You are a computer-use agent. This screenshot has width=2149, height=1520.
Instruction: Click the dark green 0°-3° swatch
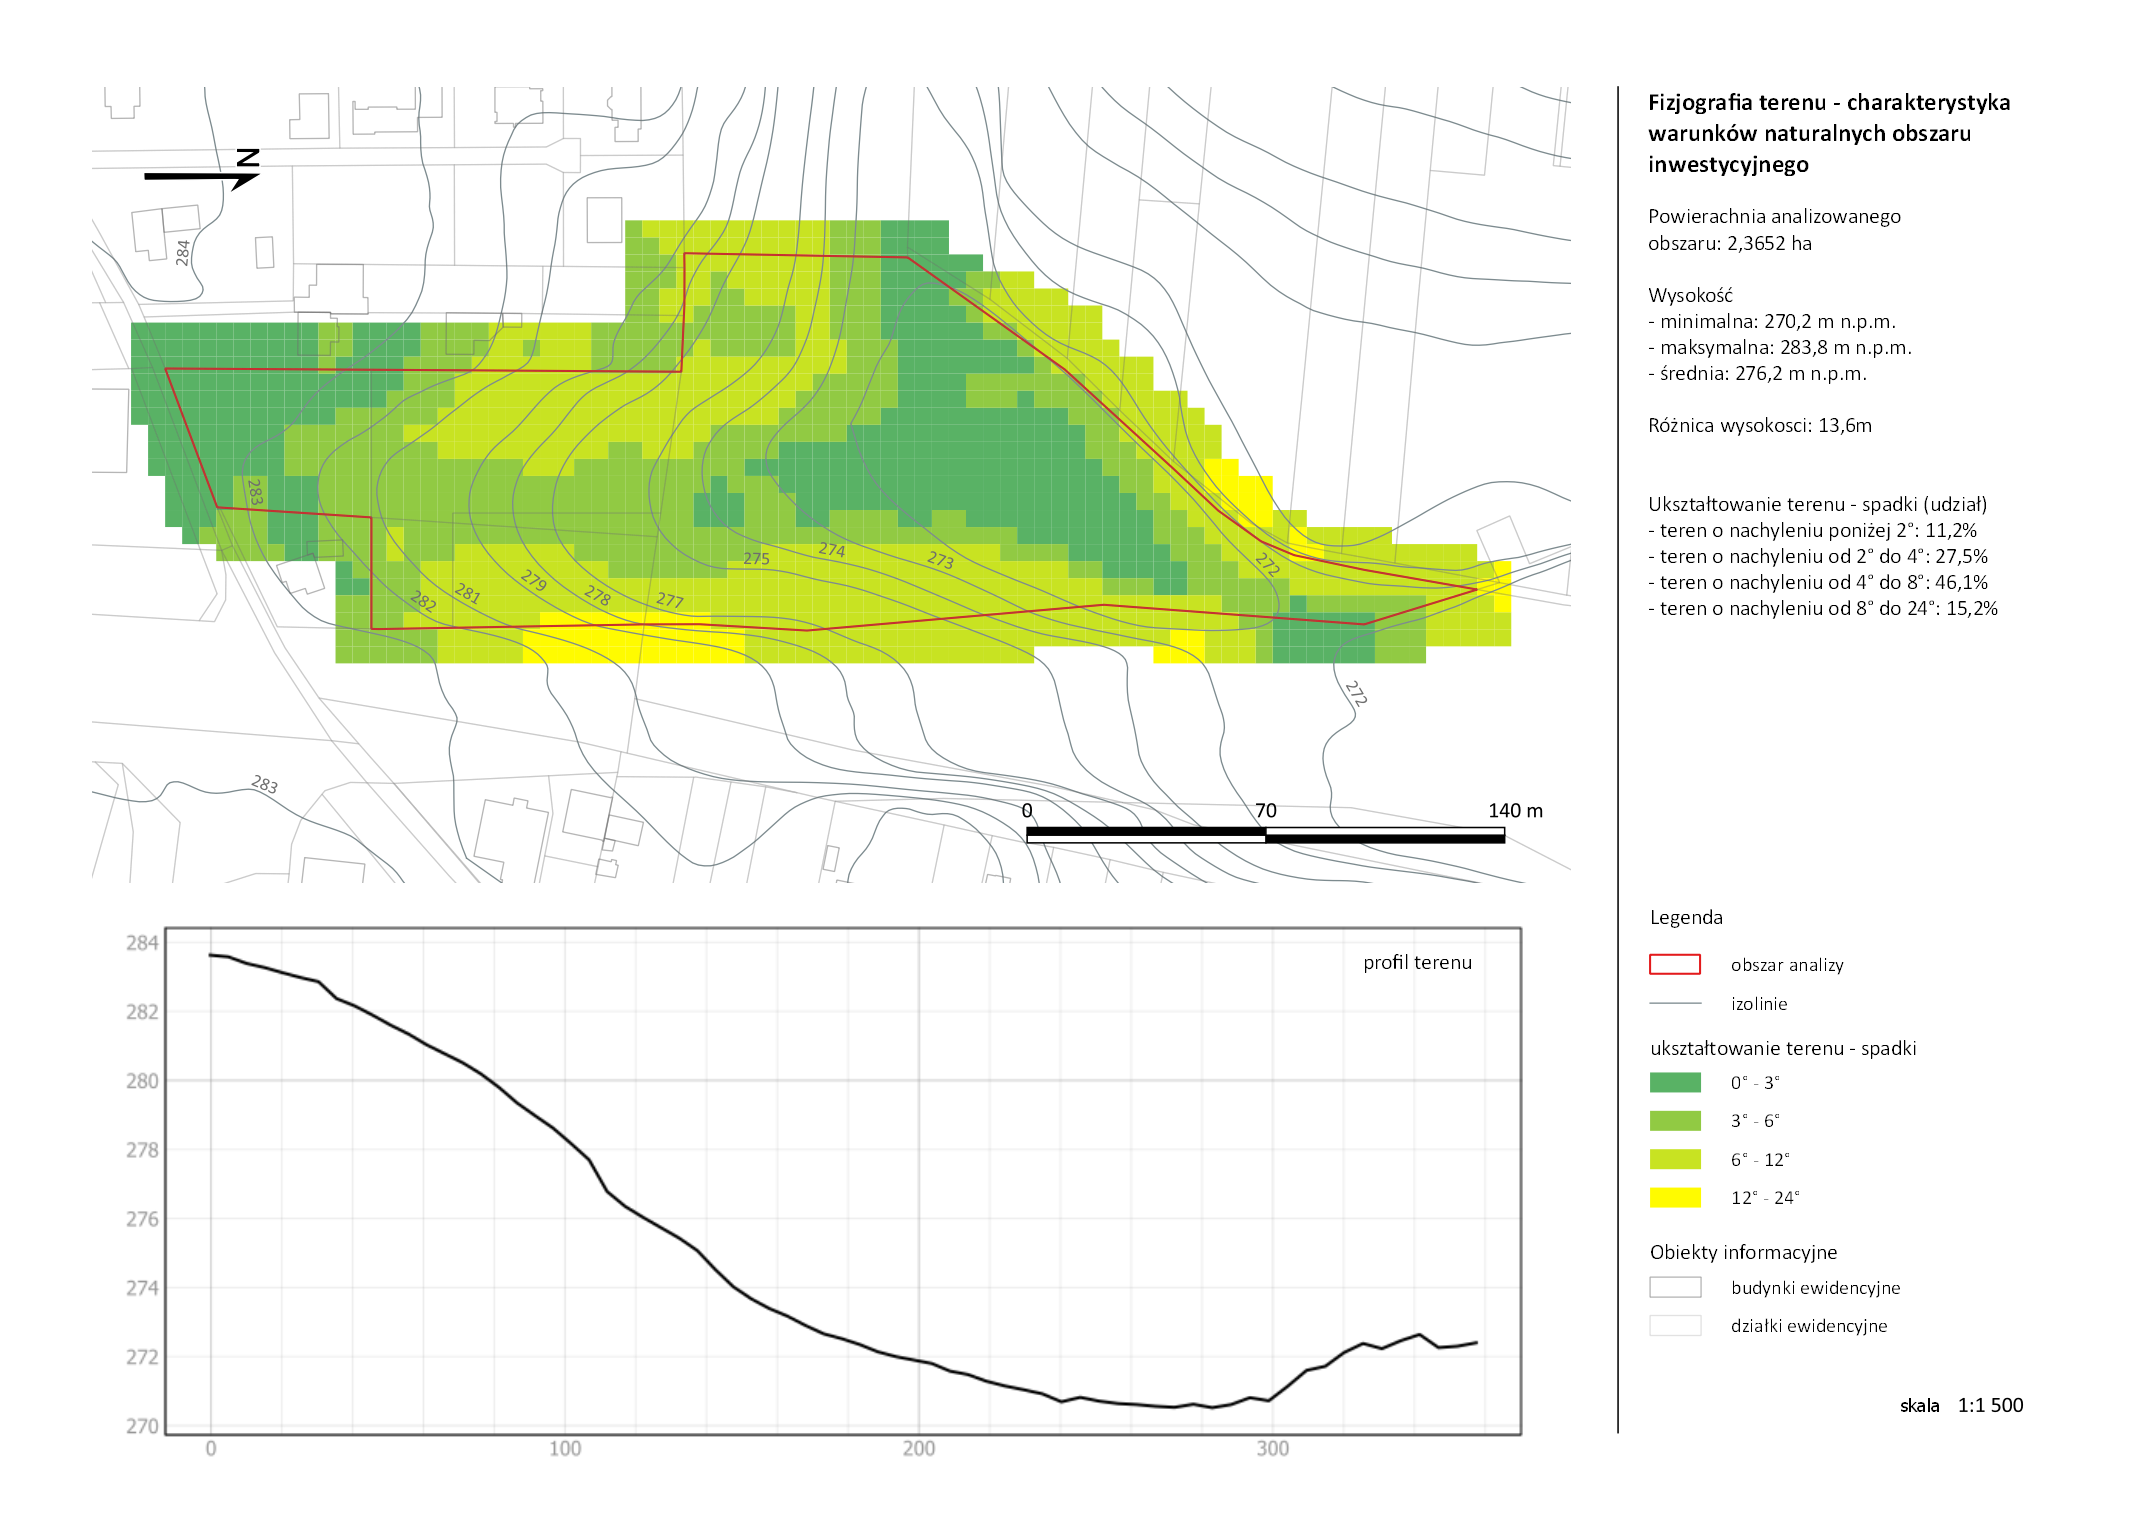[1674, 1082]
